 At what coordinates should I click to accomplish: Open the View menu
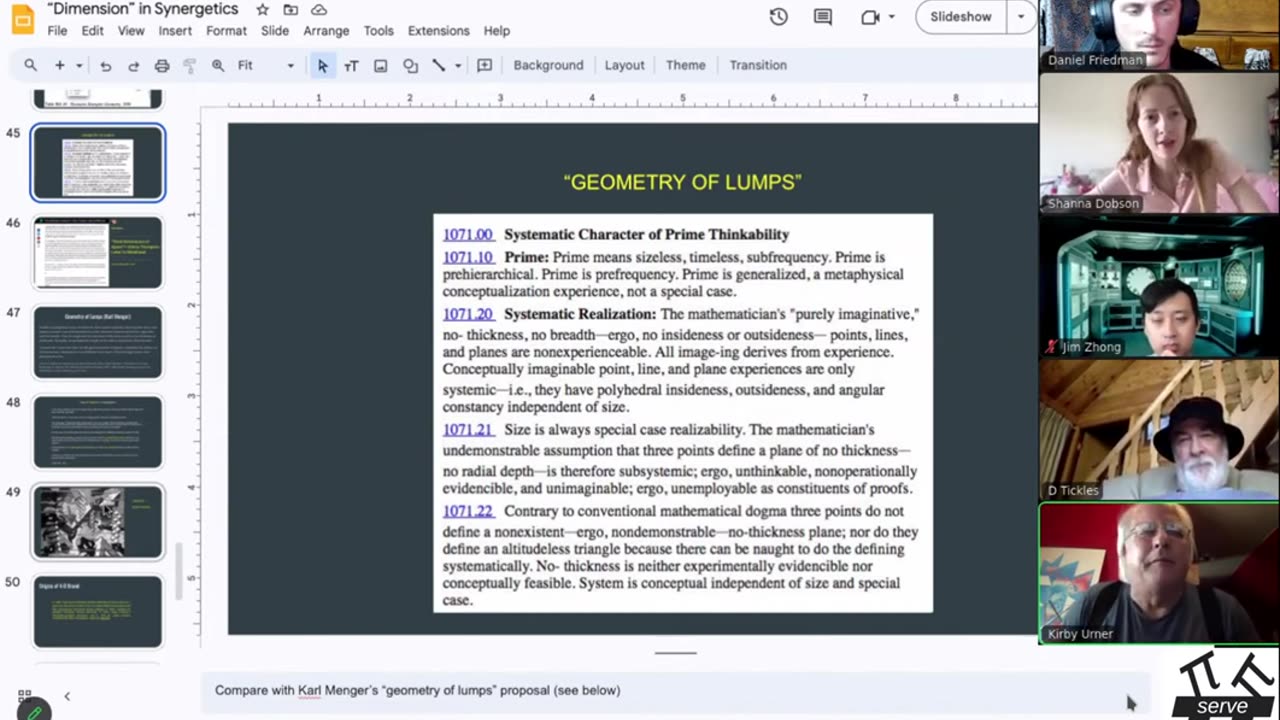[131, 31]
